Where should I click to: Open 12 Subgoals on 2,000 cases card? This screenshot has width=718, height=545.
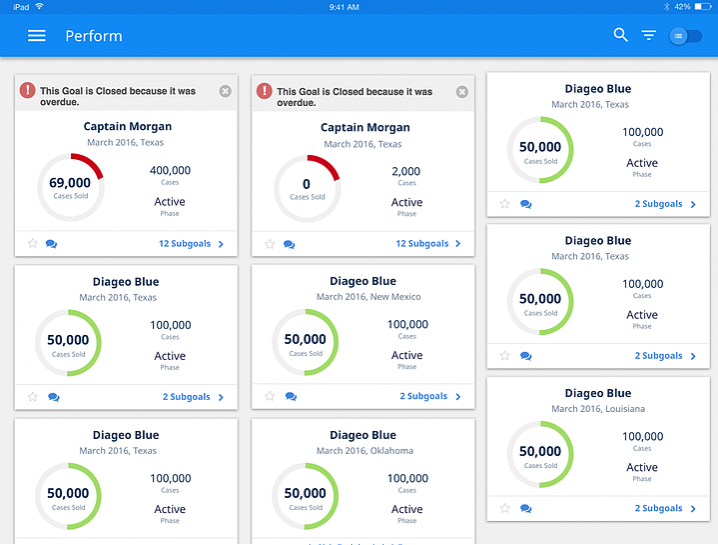pyautogui.click(x=422, y=244)
